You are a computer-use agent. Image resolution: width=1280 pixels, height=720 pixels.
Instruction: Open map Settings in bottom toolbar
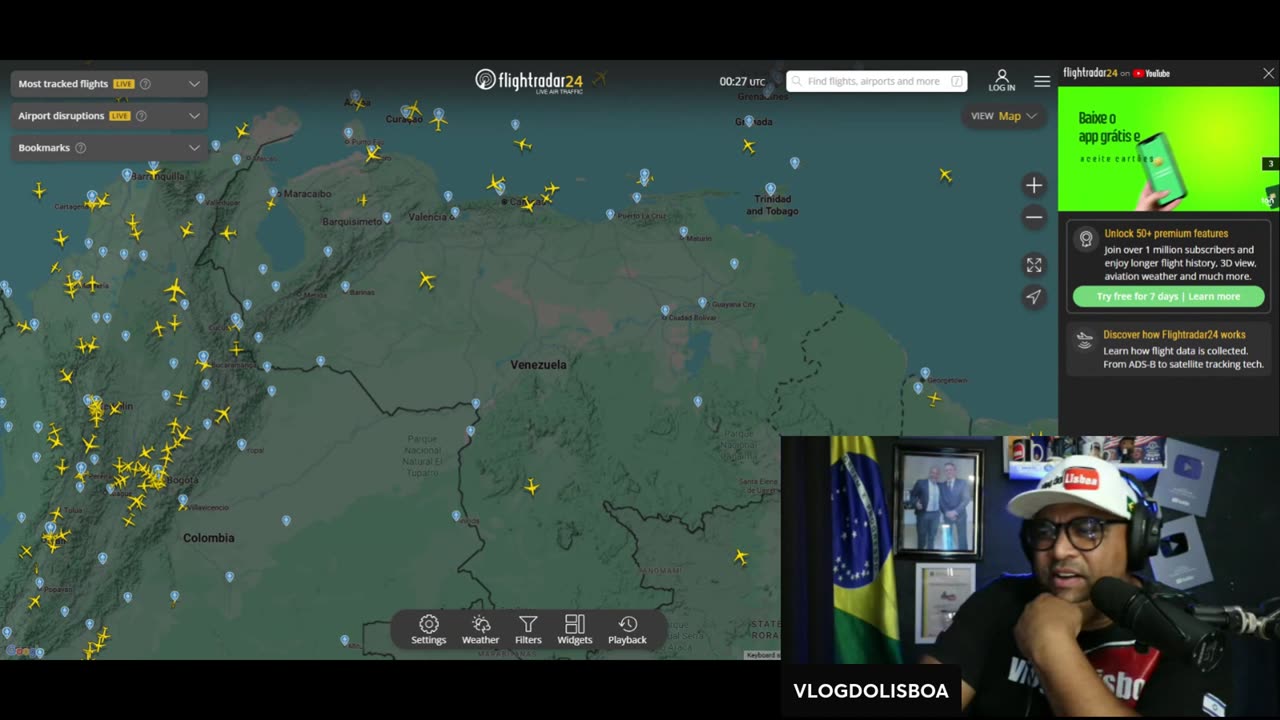pos(428,630)
